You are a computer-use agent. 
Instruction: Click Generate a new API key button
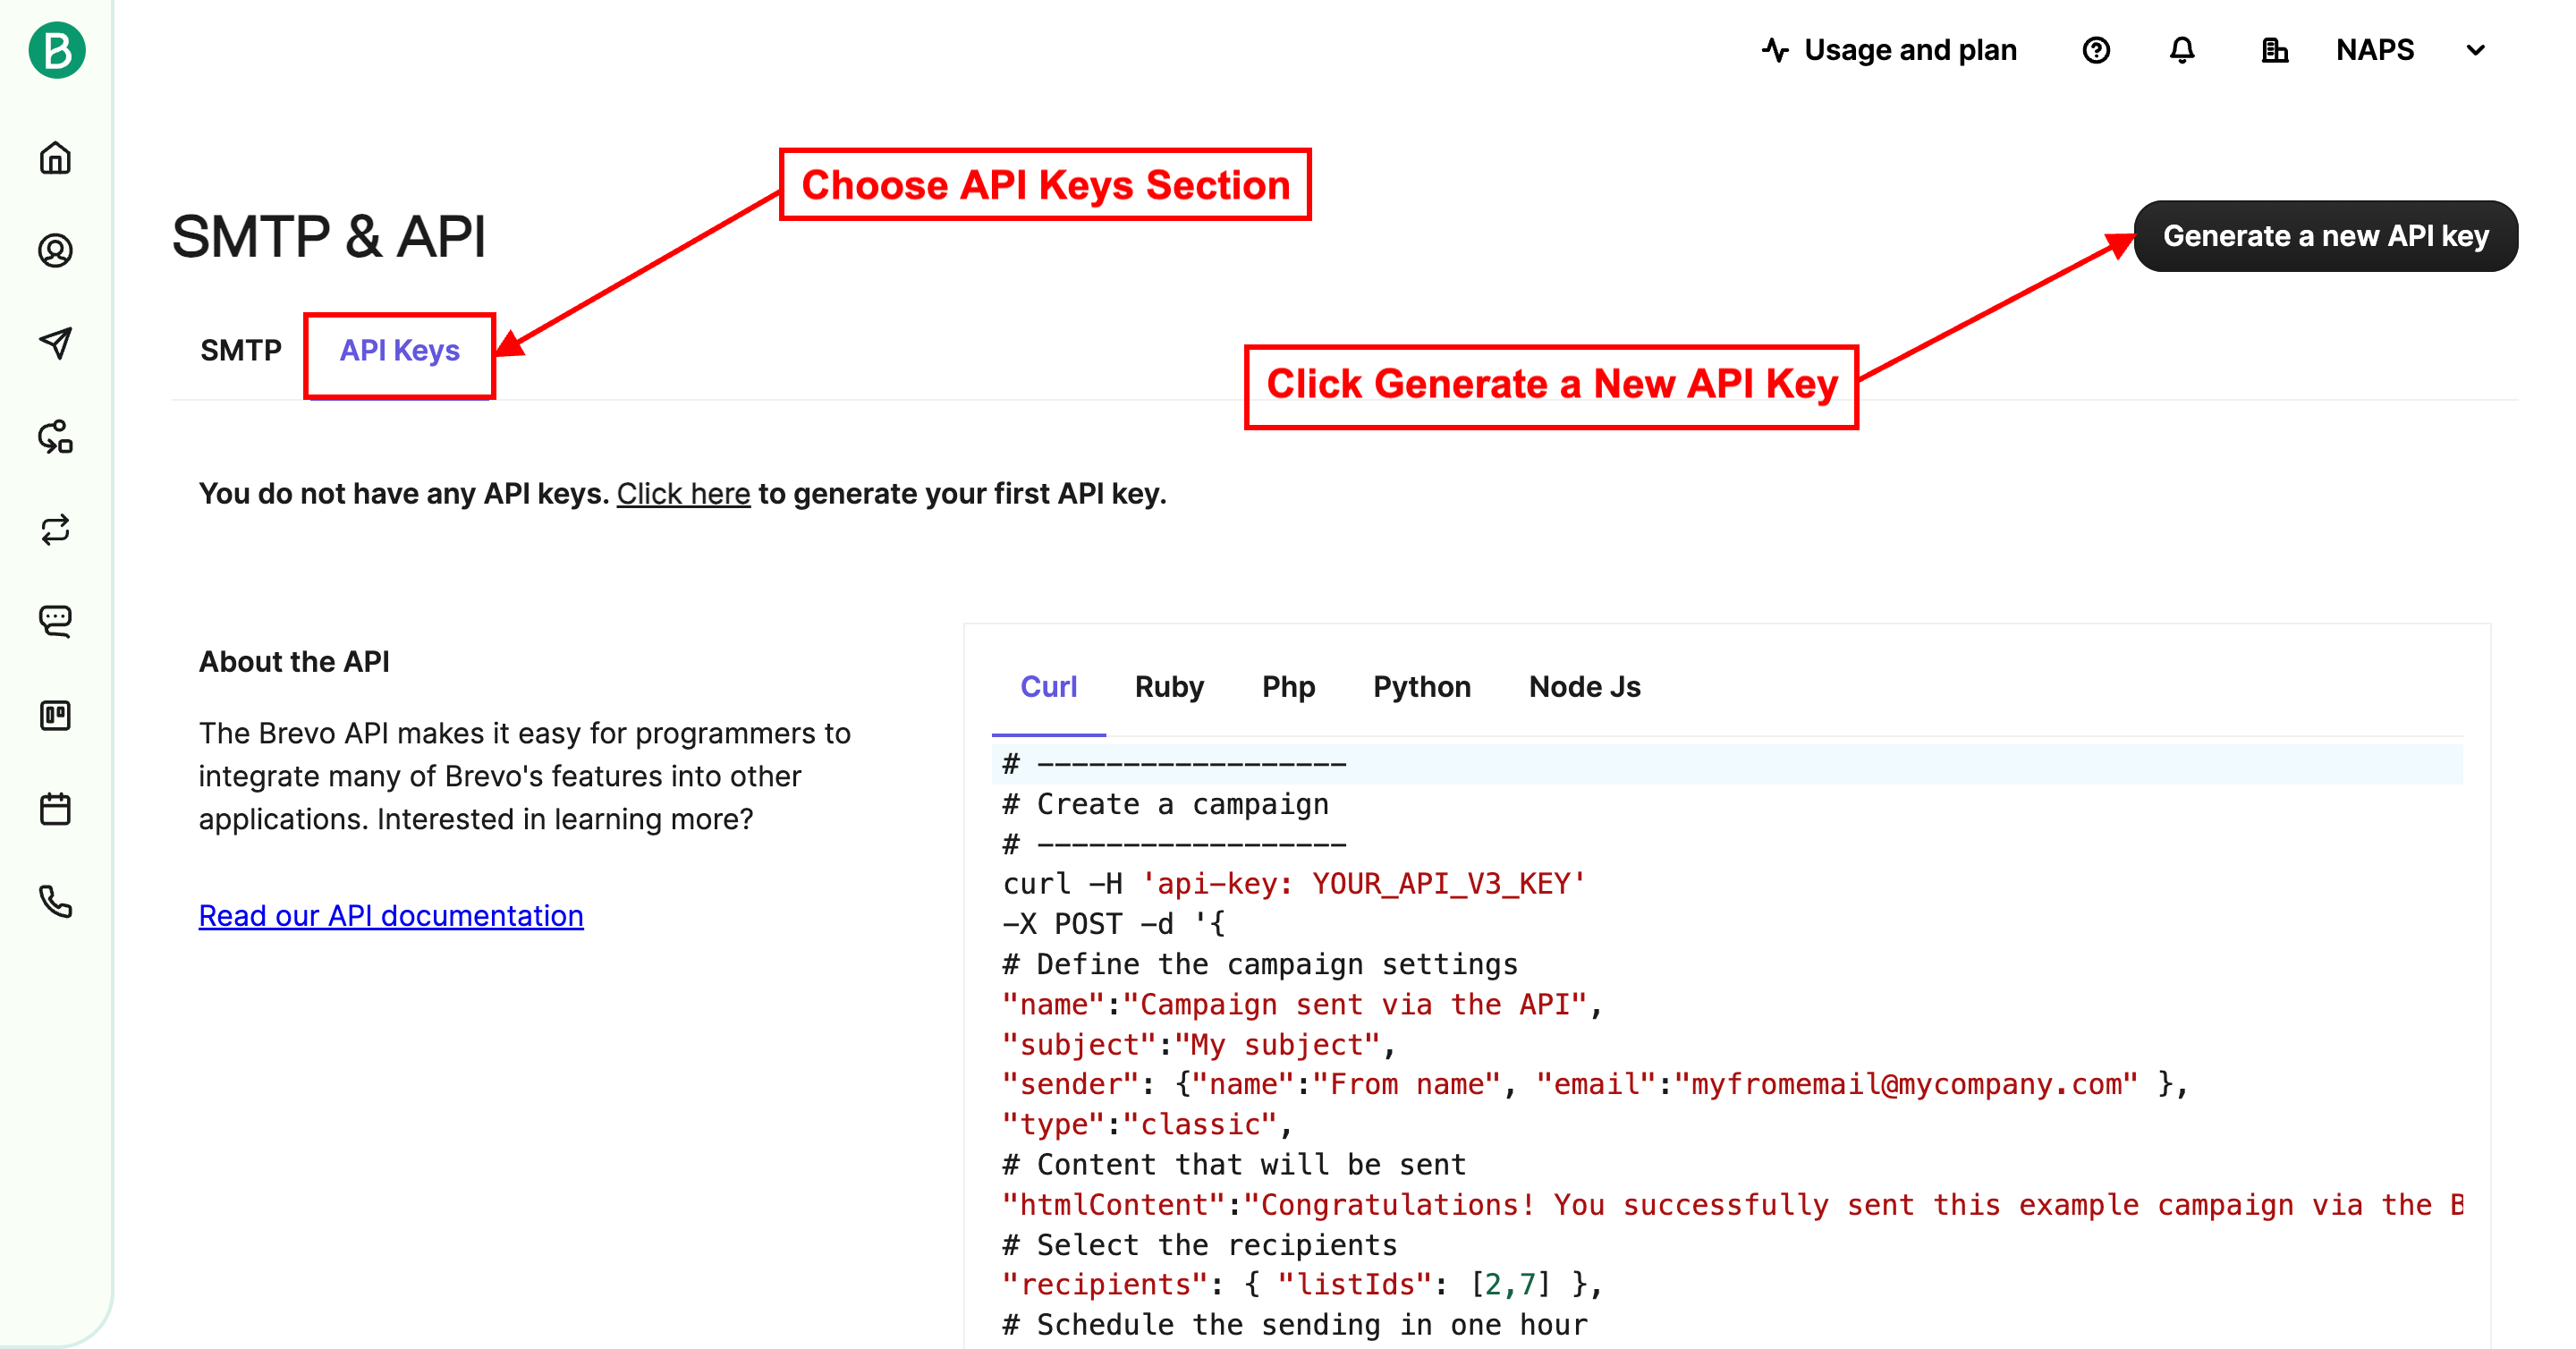pyautogui.click(x=2325, y=236)
